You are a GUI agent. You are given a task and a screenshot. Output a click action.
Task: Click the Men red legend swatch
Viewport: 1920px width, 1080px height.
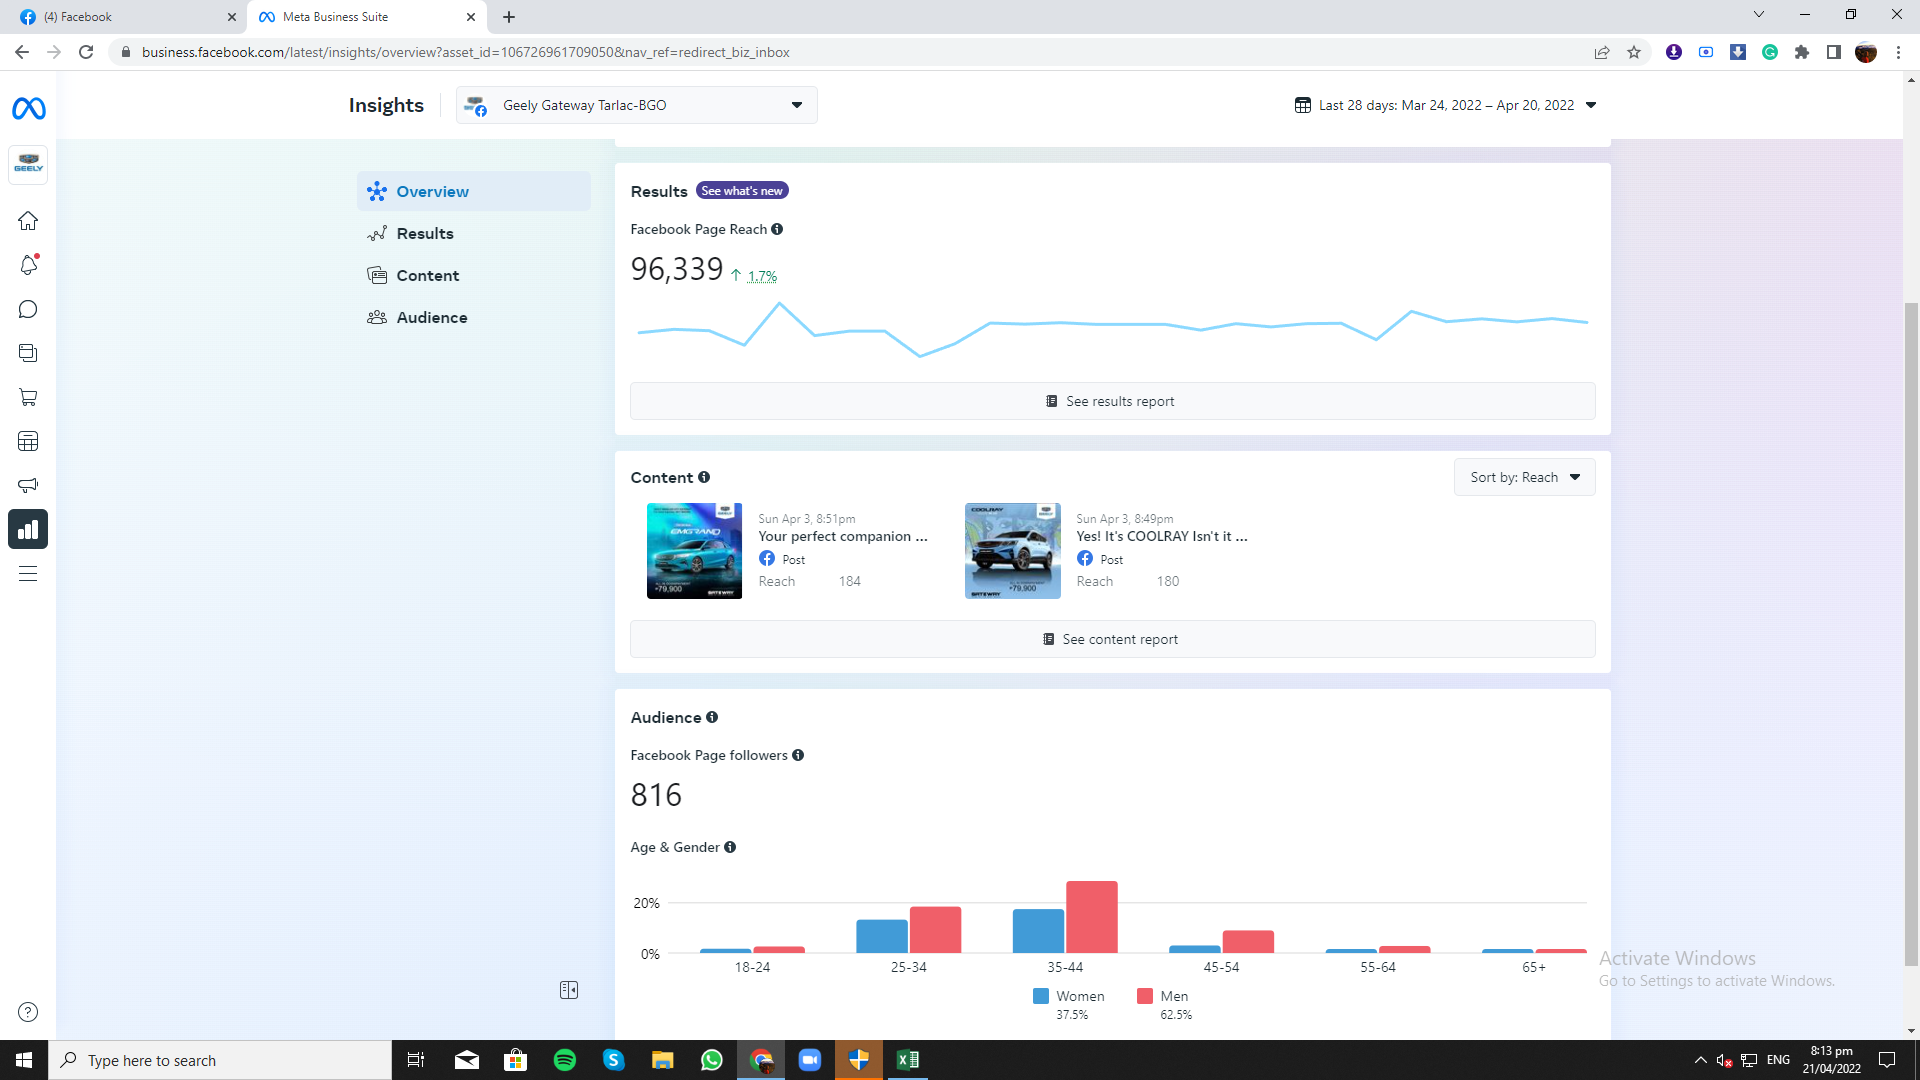click(1145, 996)
